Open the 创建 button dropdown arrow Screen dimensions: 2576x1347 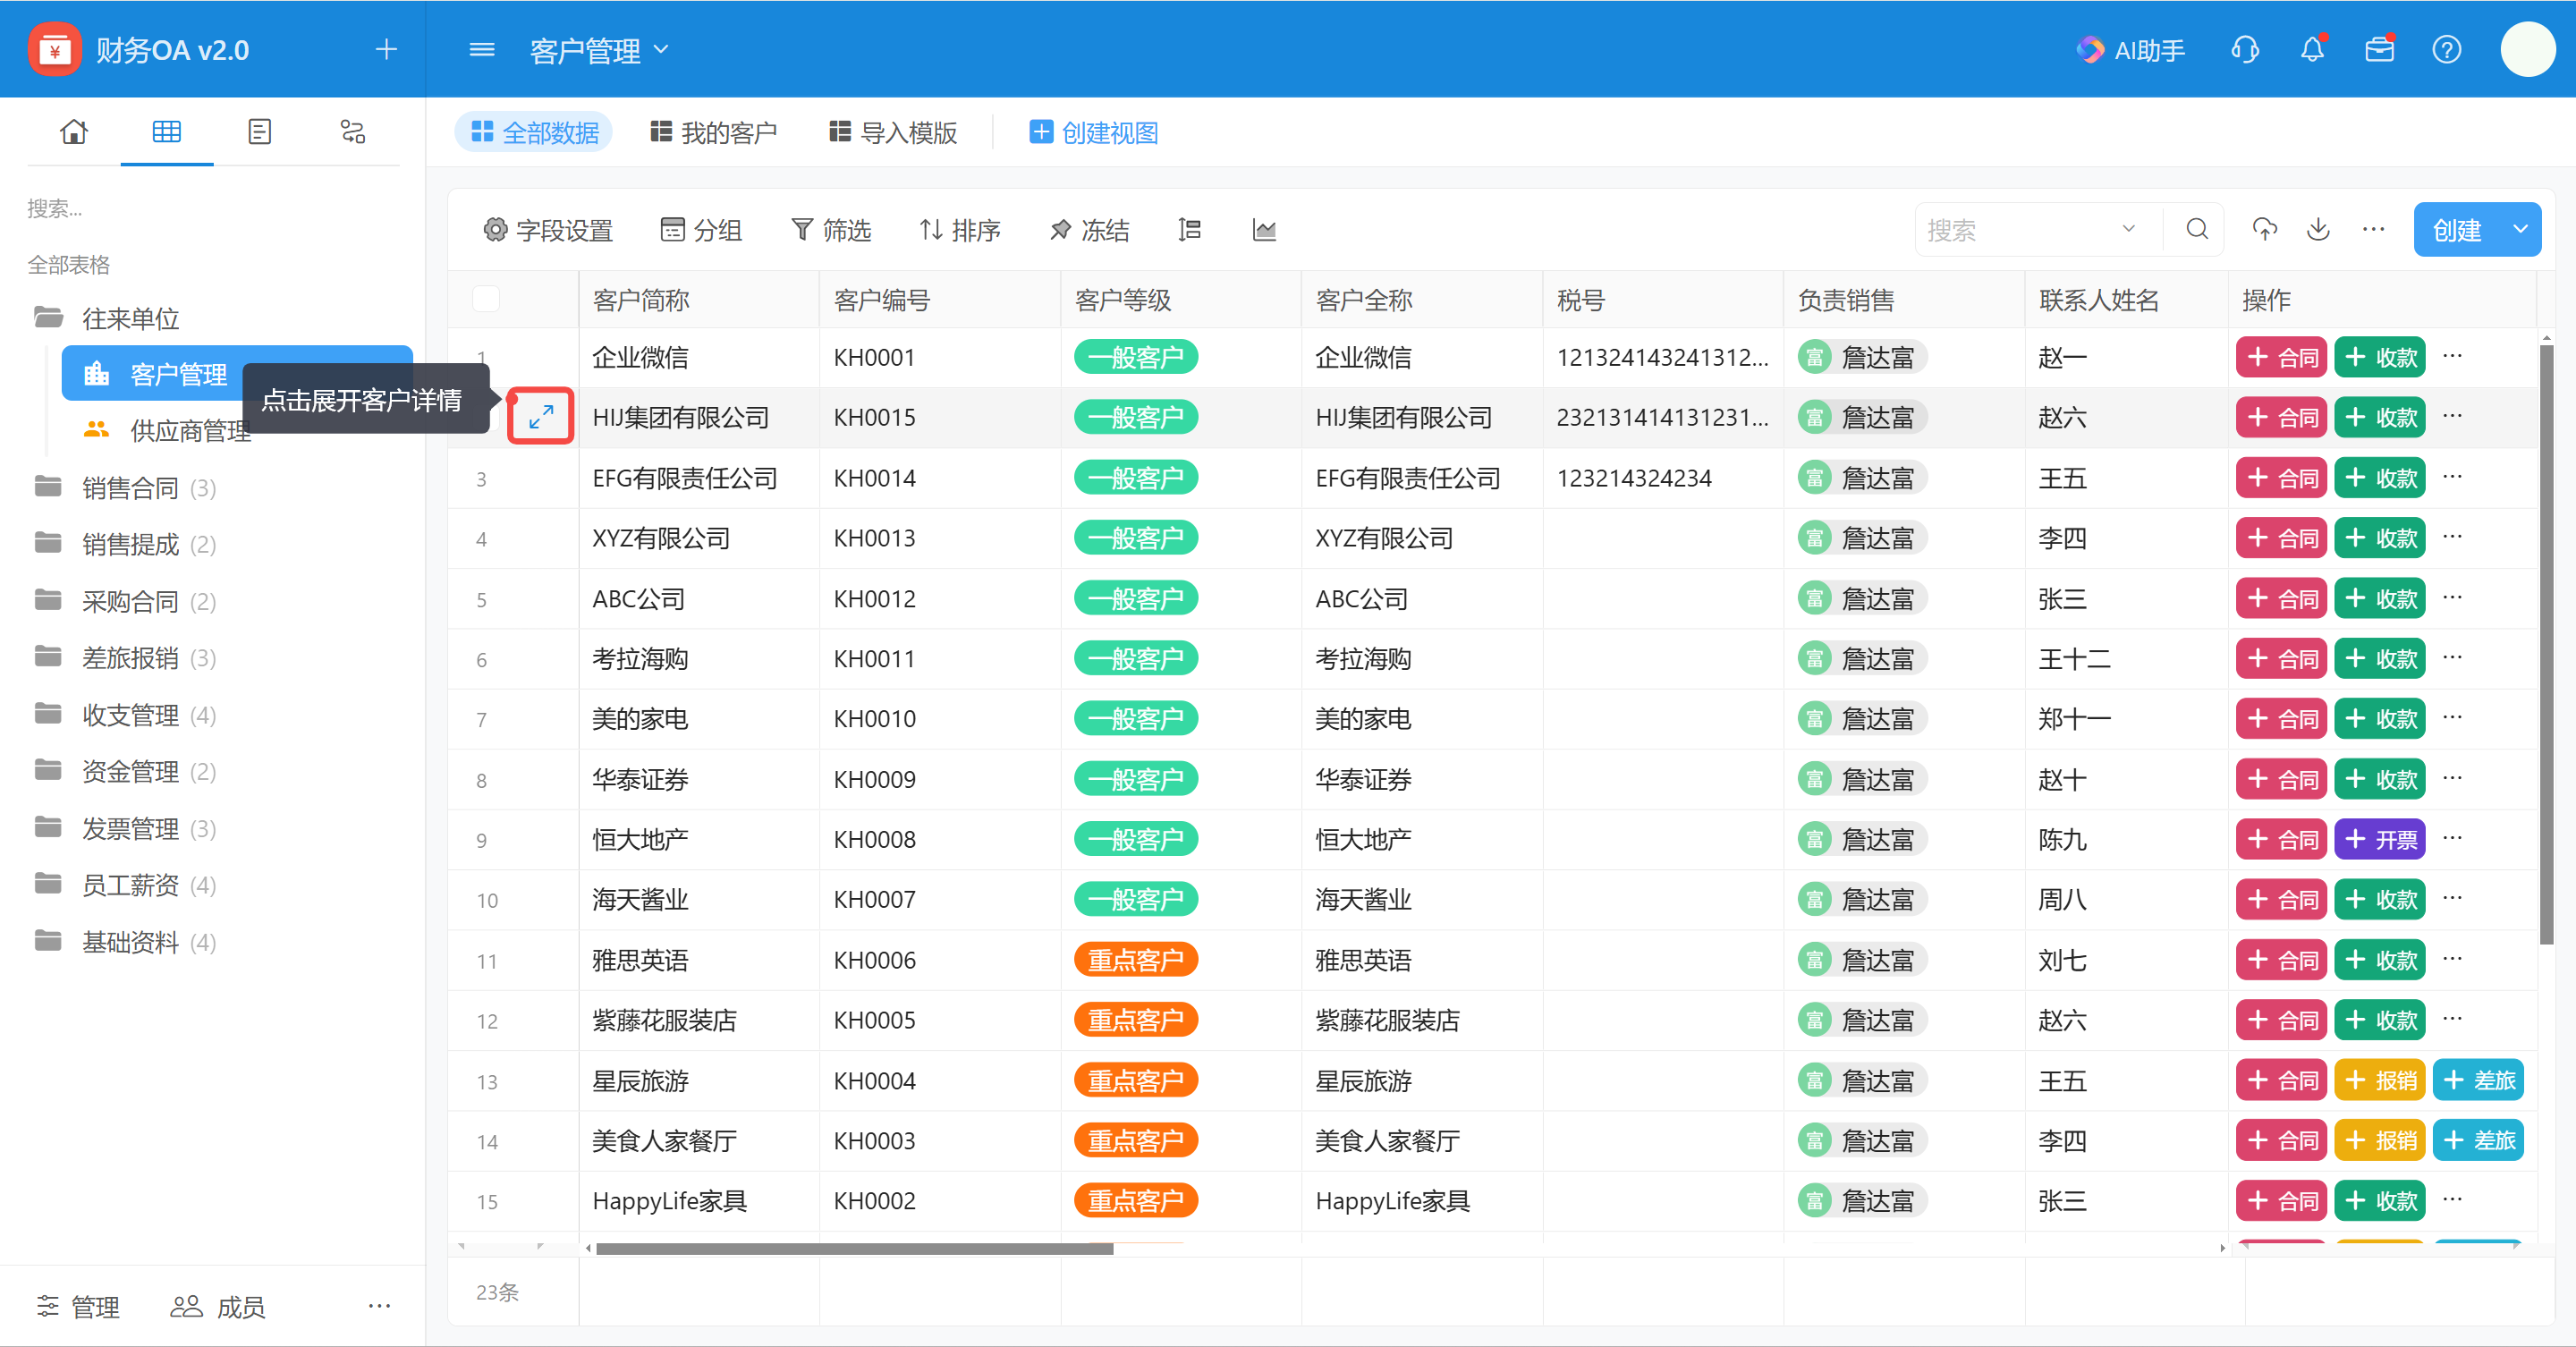coord(2520,230)
